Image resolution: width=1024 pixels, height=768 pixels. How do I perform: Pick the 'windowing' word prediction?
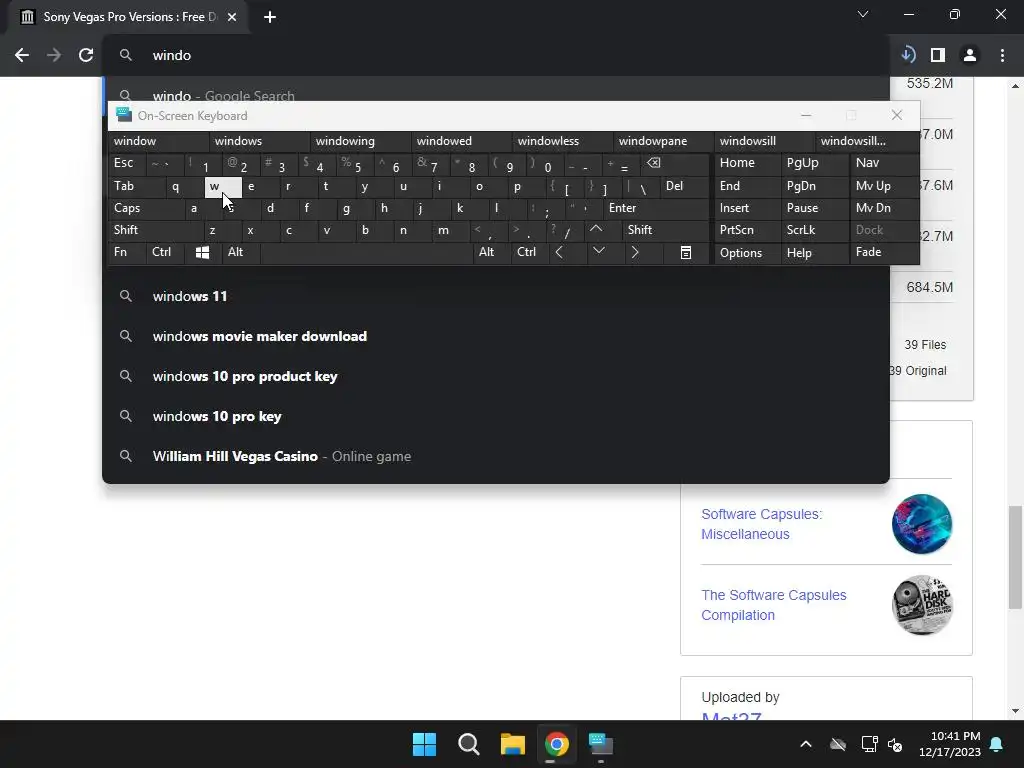360,141
